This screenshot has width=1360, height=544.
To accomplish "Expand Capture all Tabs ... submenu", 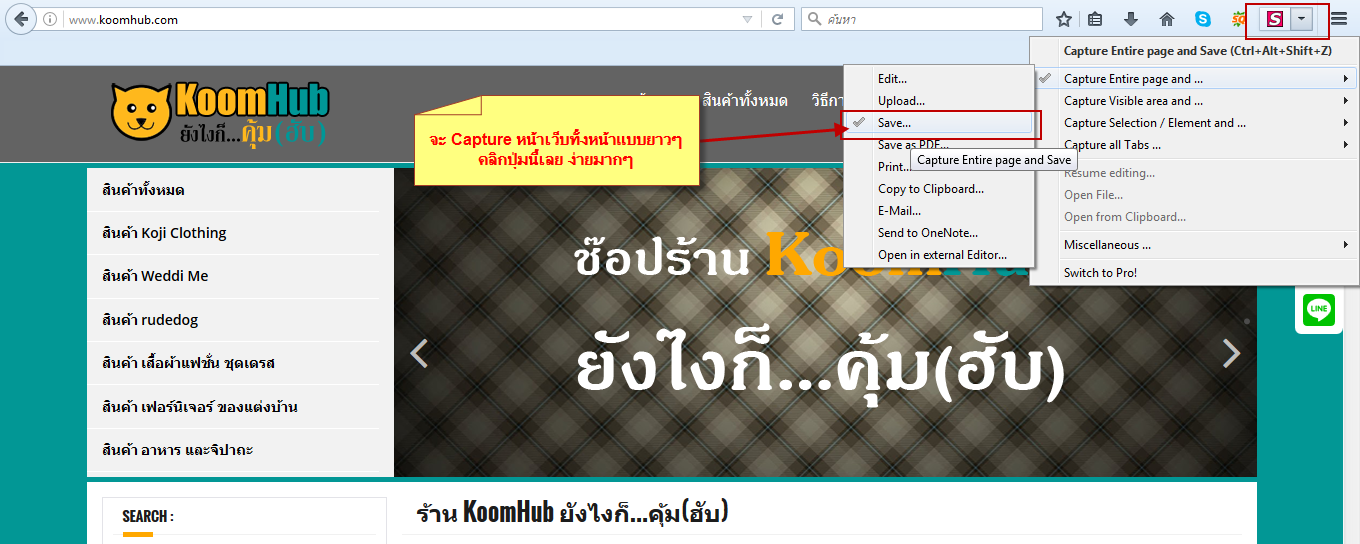I will pos(1195,145).
